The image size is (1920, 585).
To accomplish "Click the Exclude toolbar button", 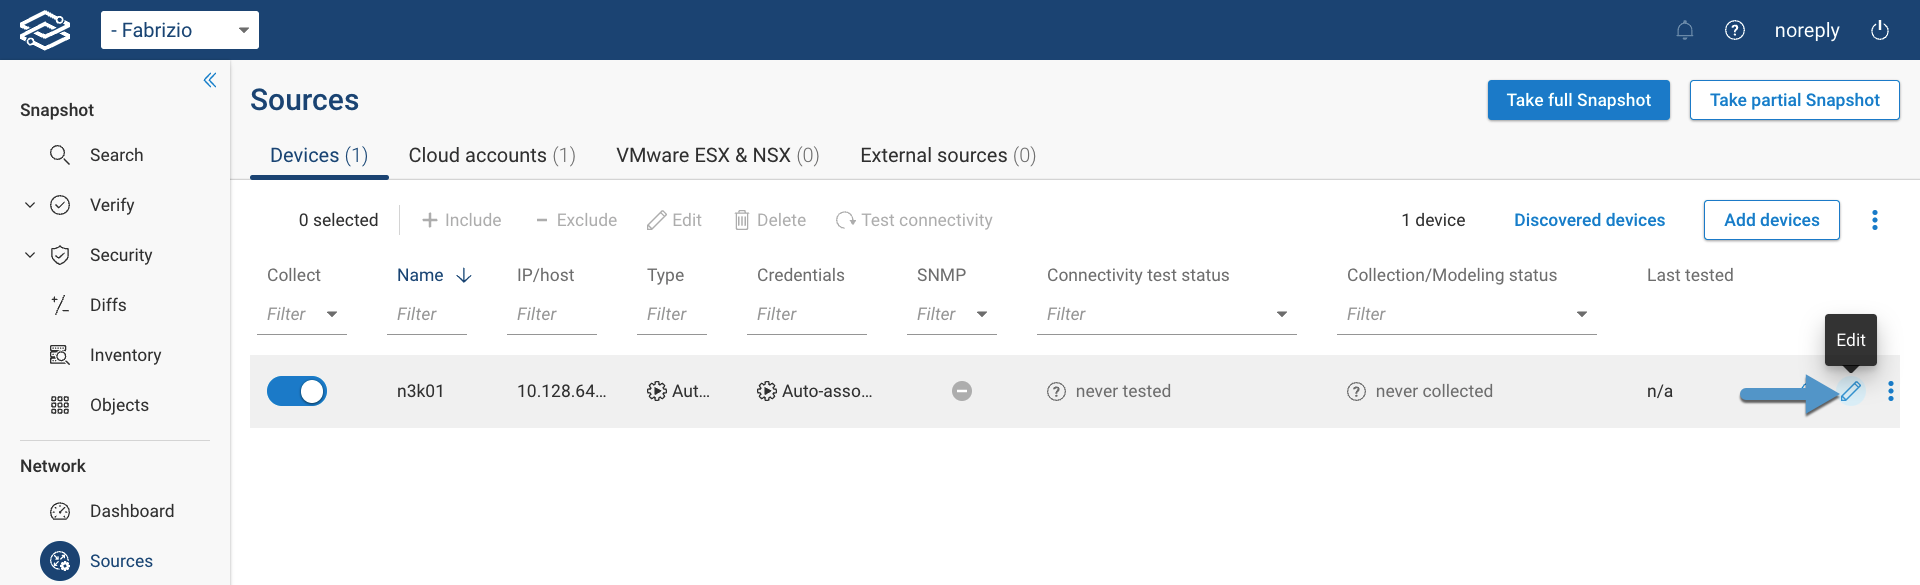I will tap(575, 220).
